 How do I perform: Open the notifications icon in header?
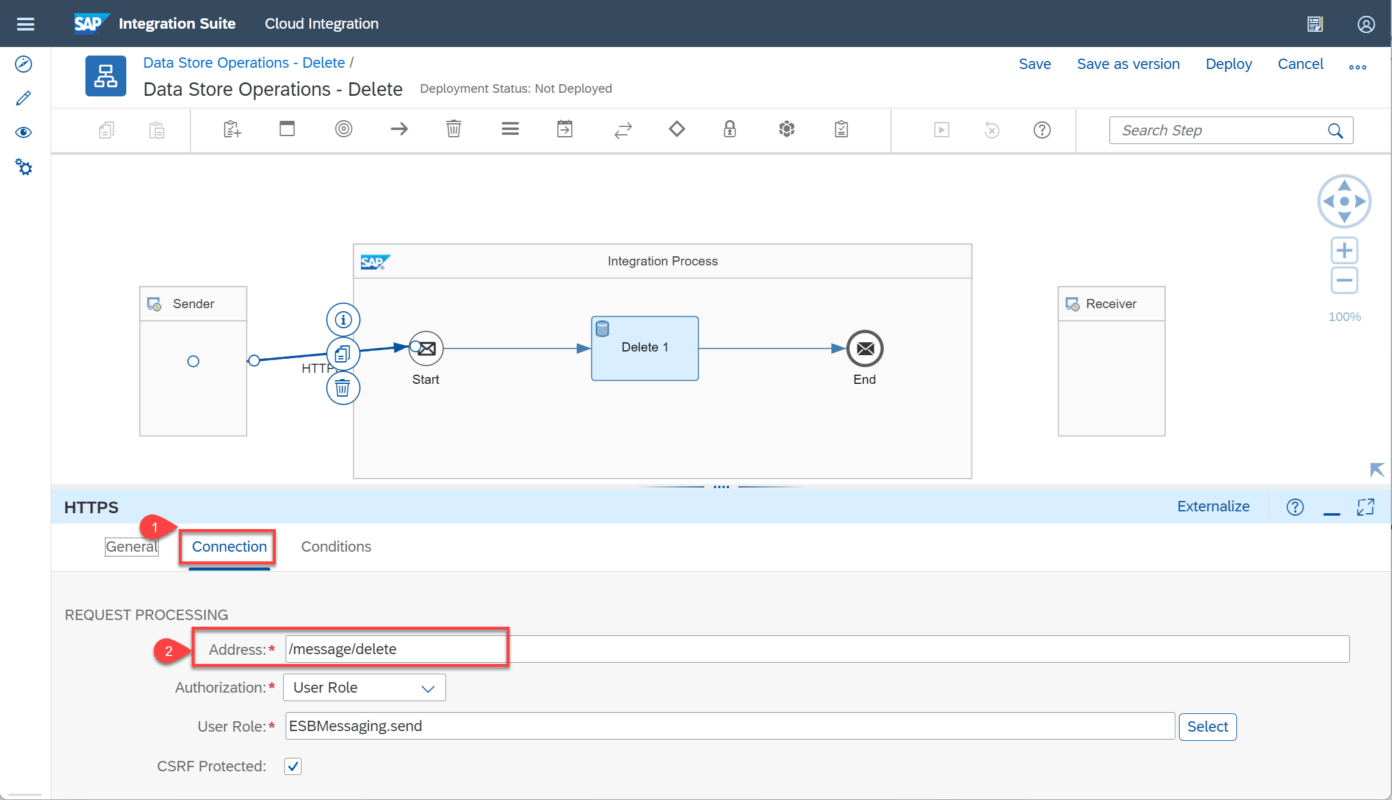click(x=1315, y=24)
